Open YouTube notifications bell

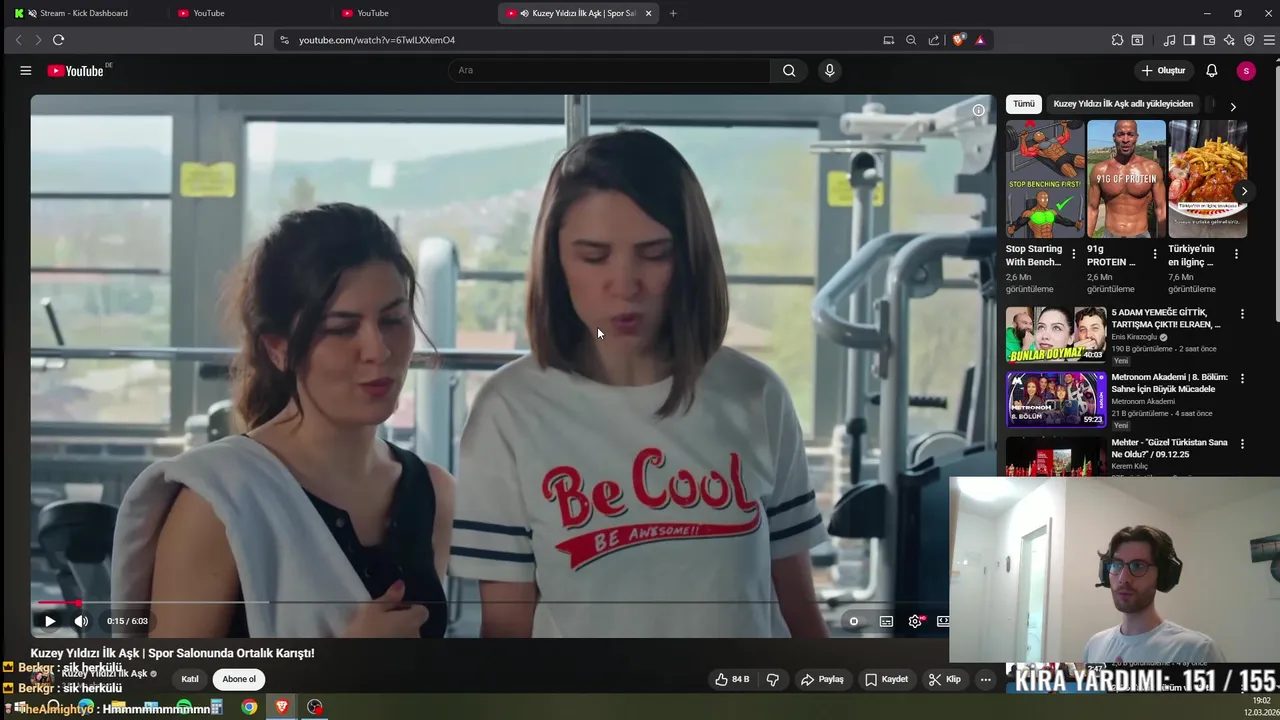[x=1211, y=70]
